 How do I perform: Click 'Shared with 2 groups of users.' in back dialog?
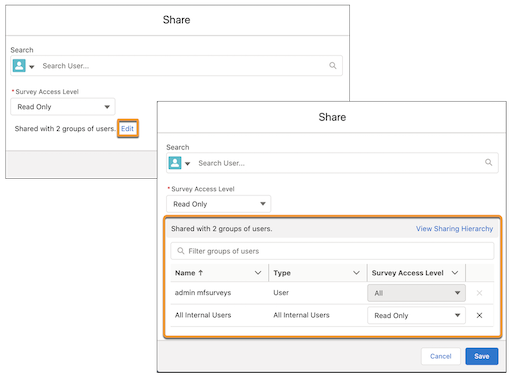coord(65,129)
